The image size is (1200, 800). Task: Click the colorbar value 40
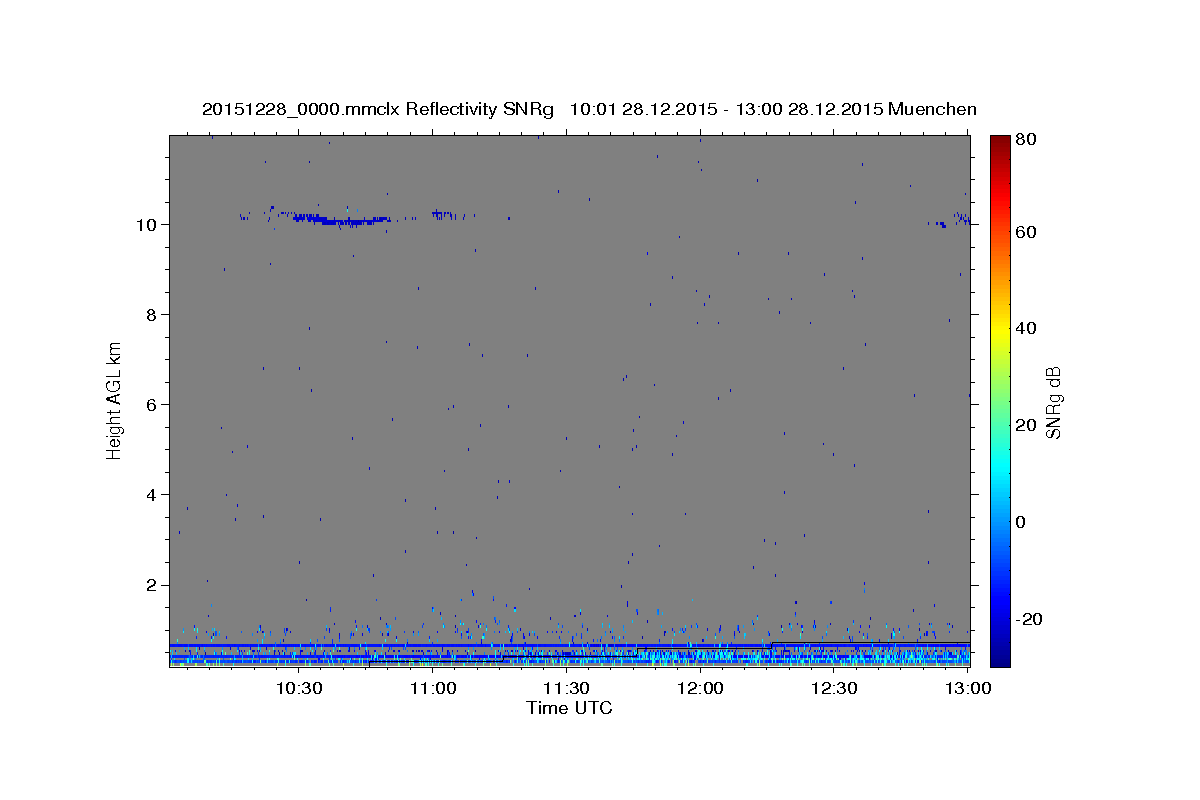1027,328
